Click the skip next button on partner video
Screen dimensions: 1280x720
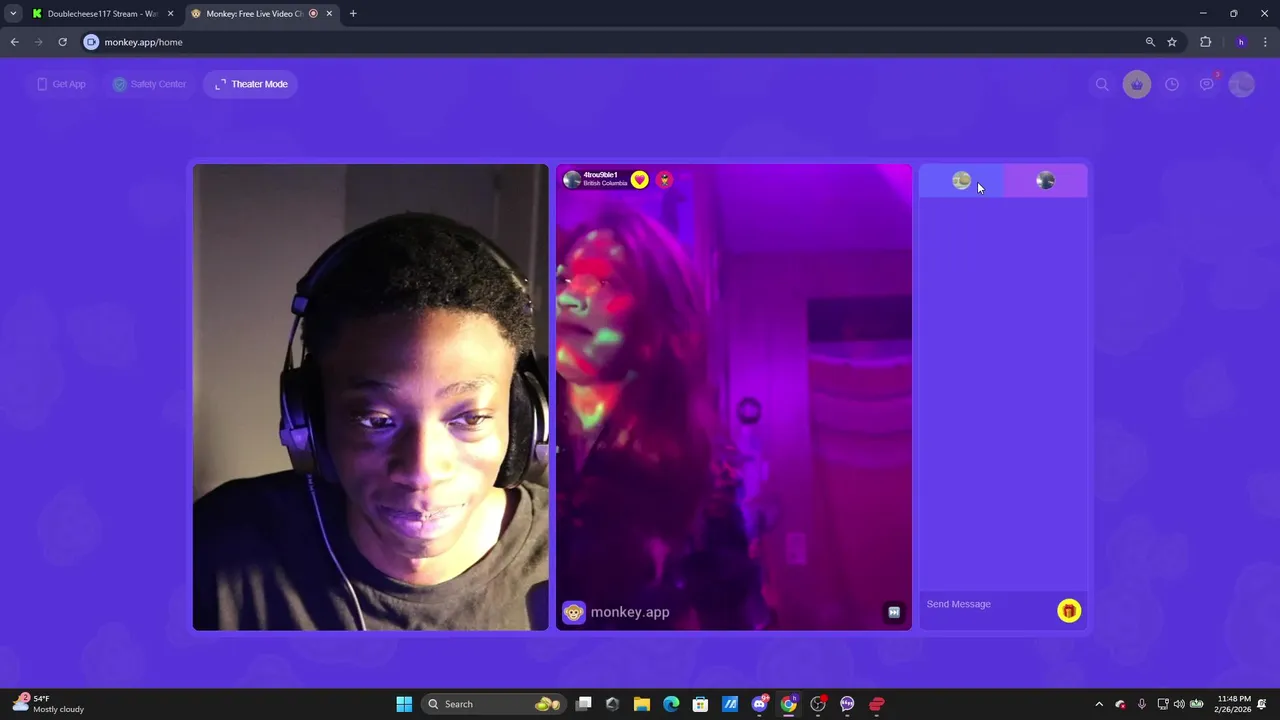(x=894, y=612)
